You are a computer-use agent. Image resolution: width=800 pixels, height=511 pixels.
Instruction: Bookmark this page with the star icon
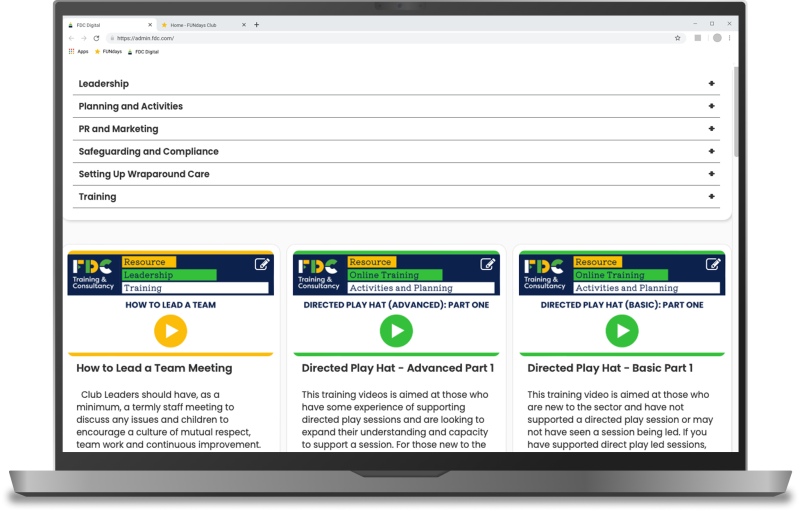click(x=677, y=38)
